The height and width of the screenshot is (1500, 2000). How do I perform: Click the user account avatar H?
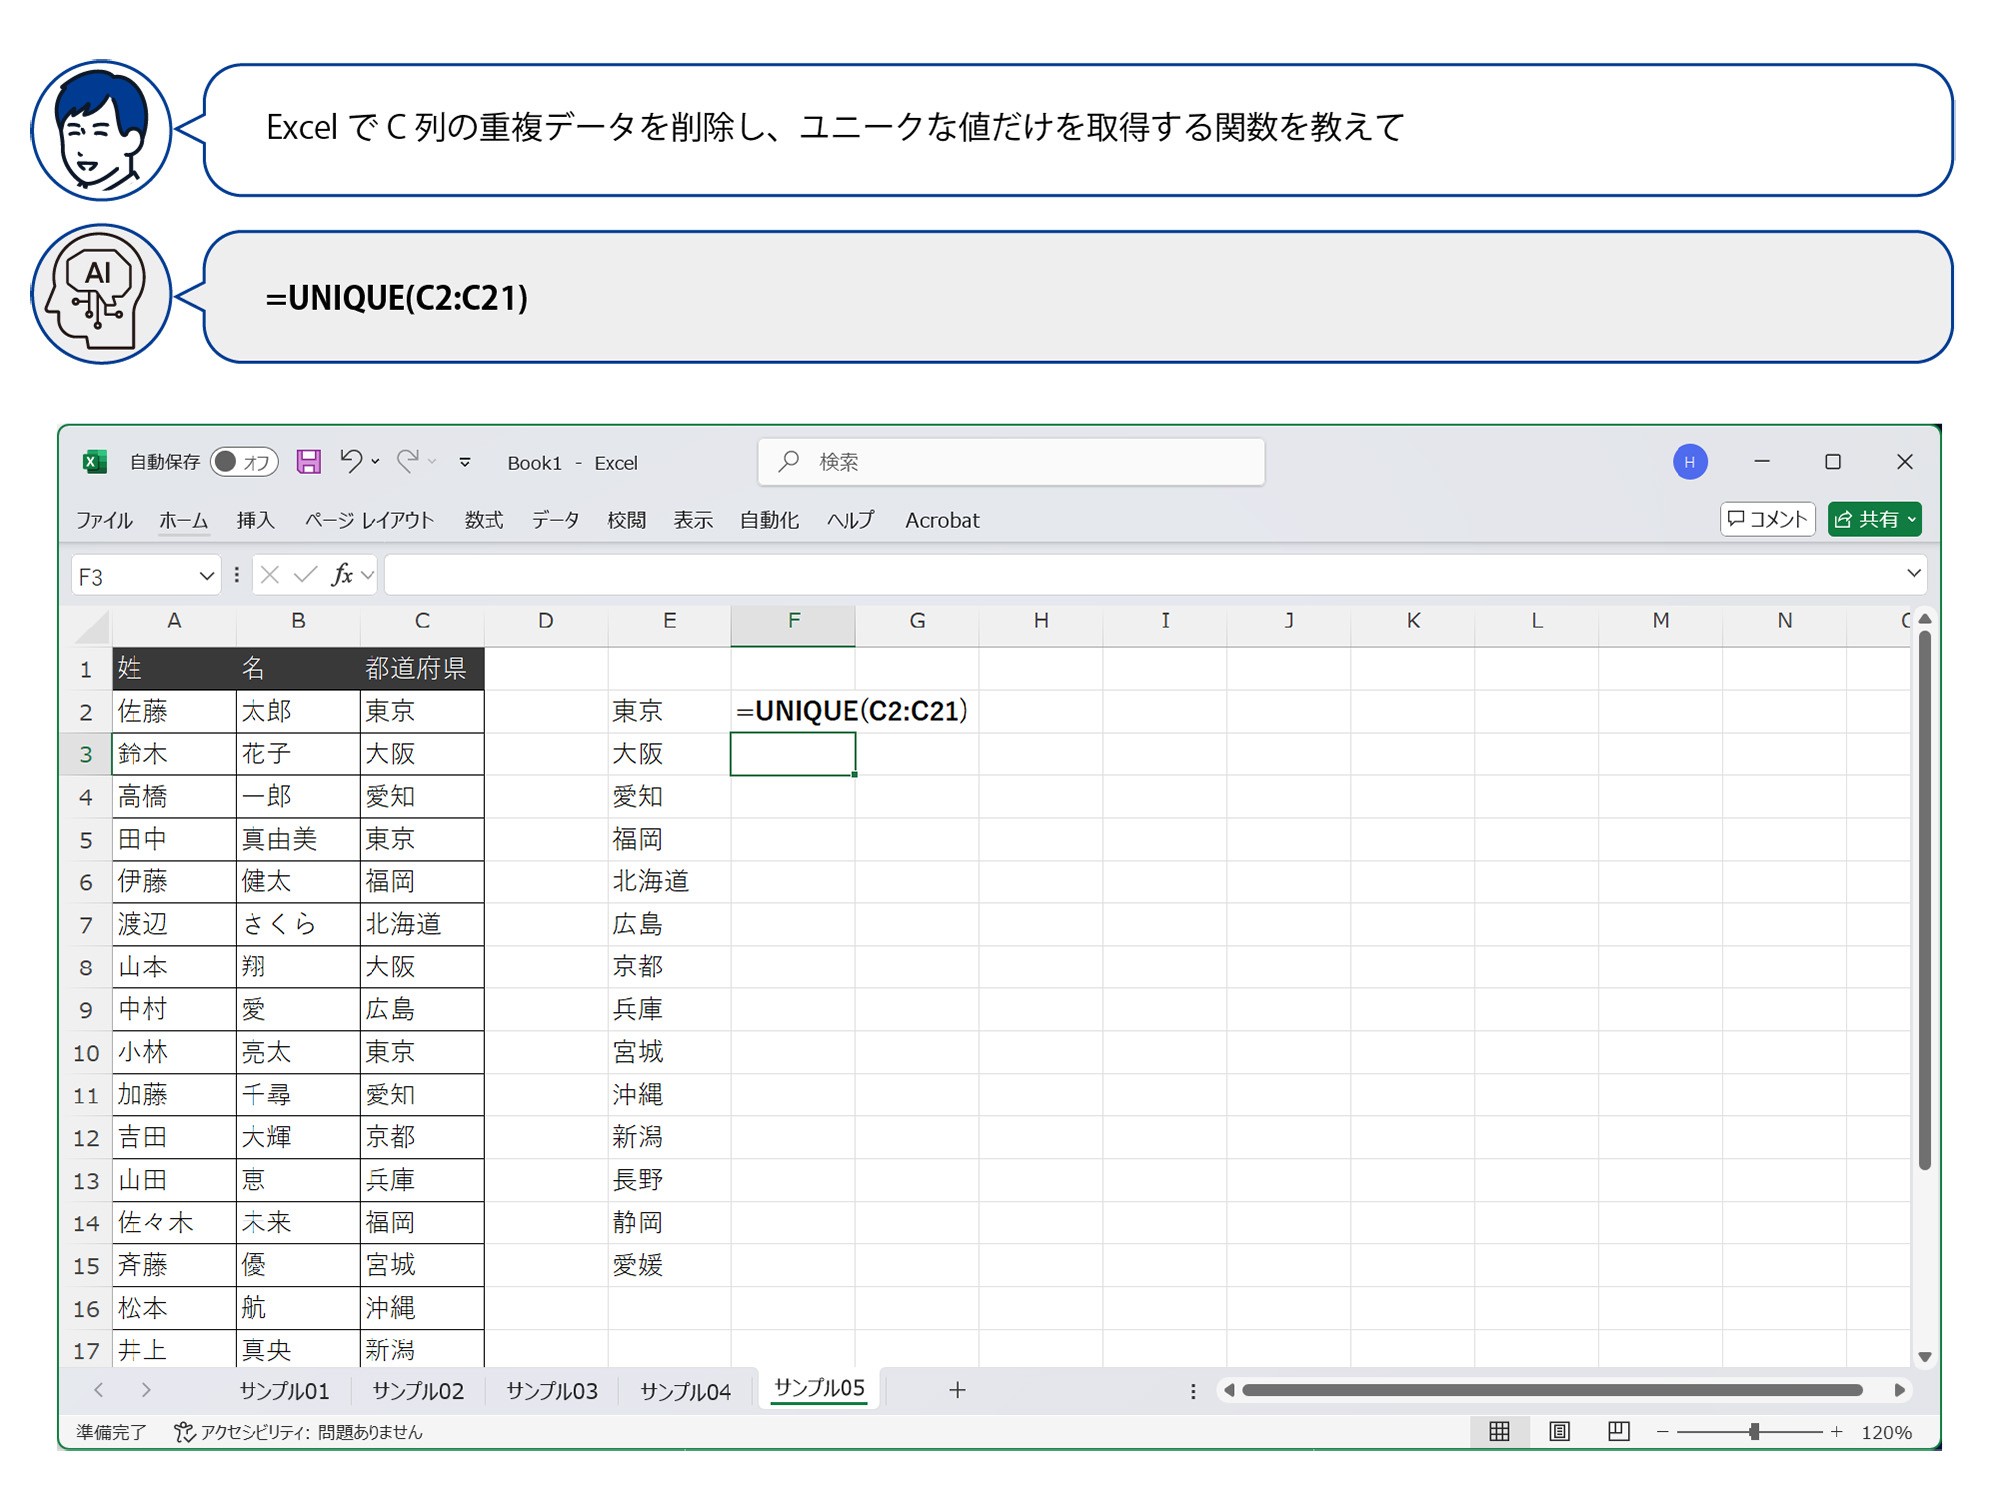coord(1690,461)
